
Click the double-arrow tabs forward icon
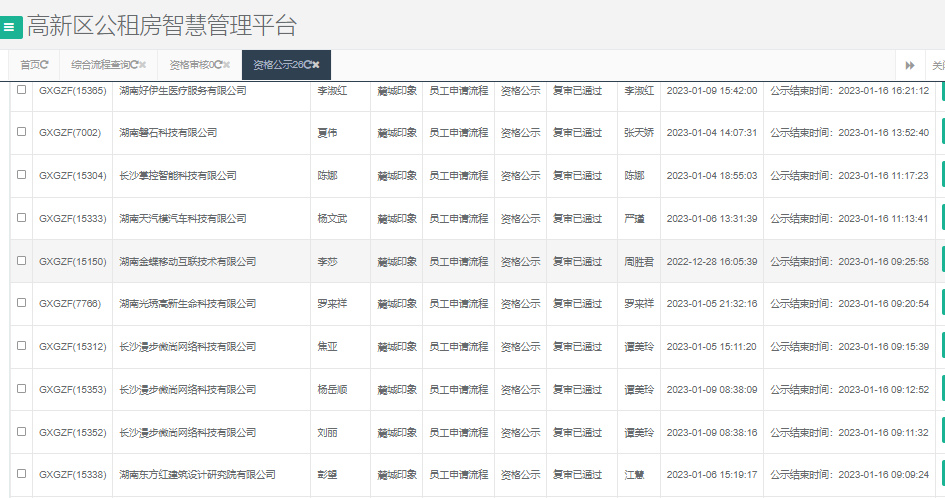pos(910,65)
